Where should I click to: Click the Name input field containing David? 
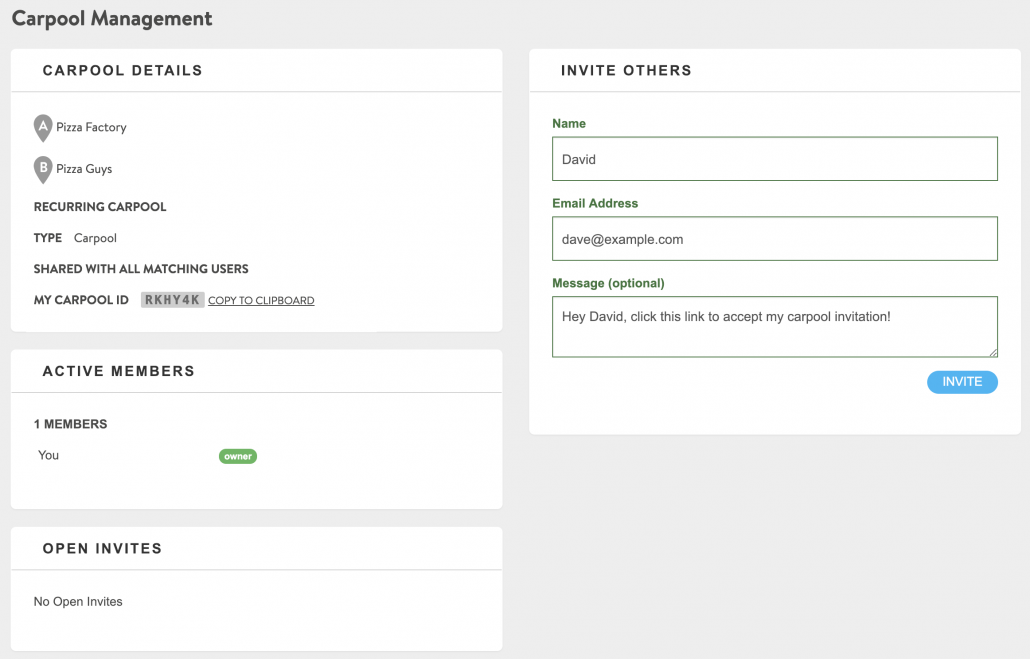[x=774, y=159]
